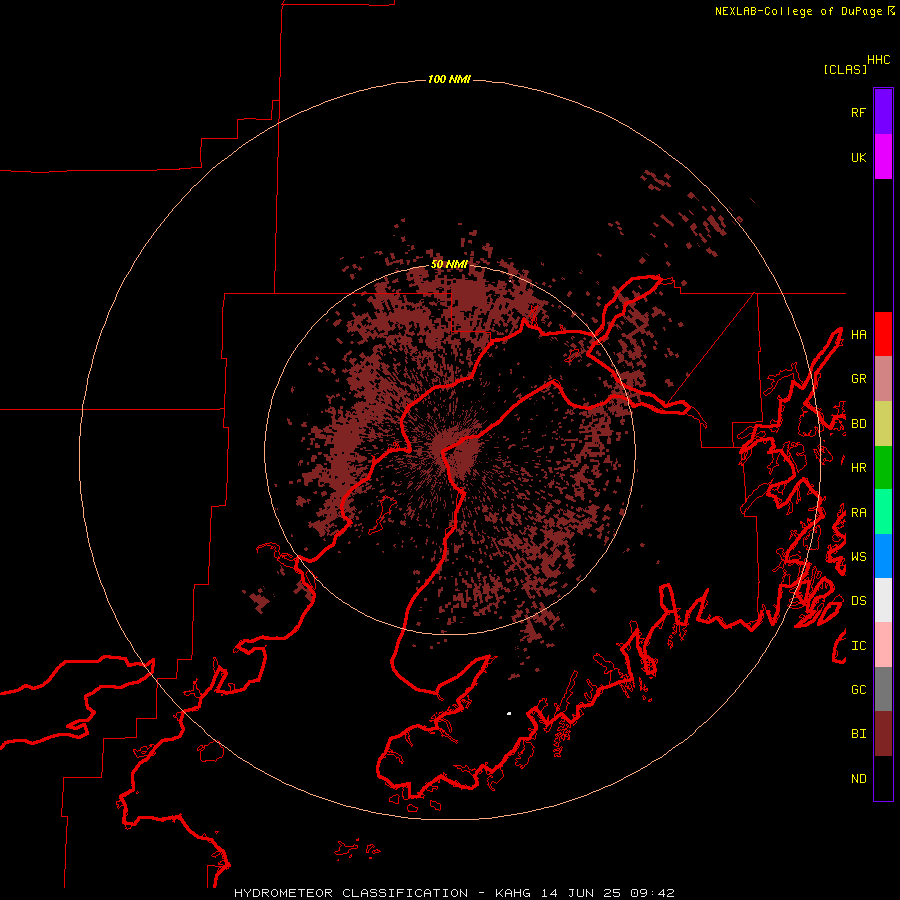The width and height of the screenshot is (900, 900).
Task: Click the 'RA' legend label
Action: [x=858, y=513]
